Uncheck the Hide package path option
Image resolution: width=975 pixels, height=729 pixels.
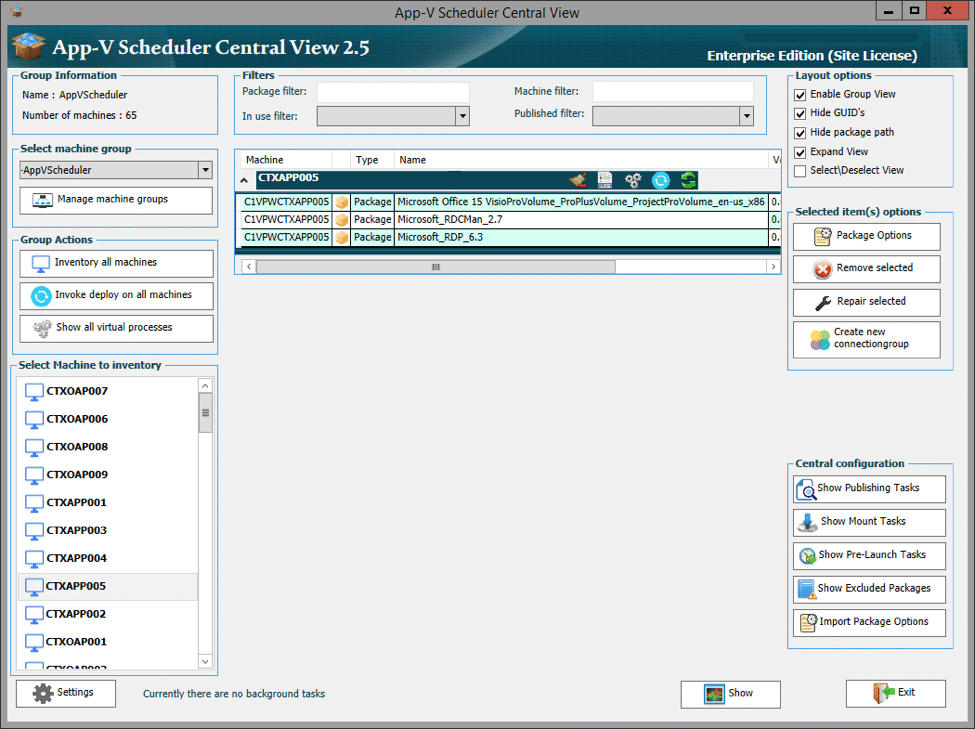tap(800, 133)
